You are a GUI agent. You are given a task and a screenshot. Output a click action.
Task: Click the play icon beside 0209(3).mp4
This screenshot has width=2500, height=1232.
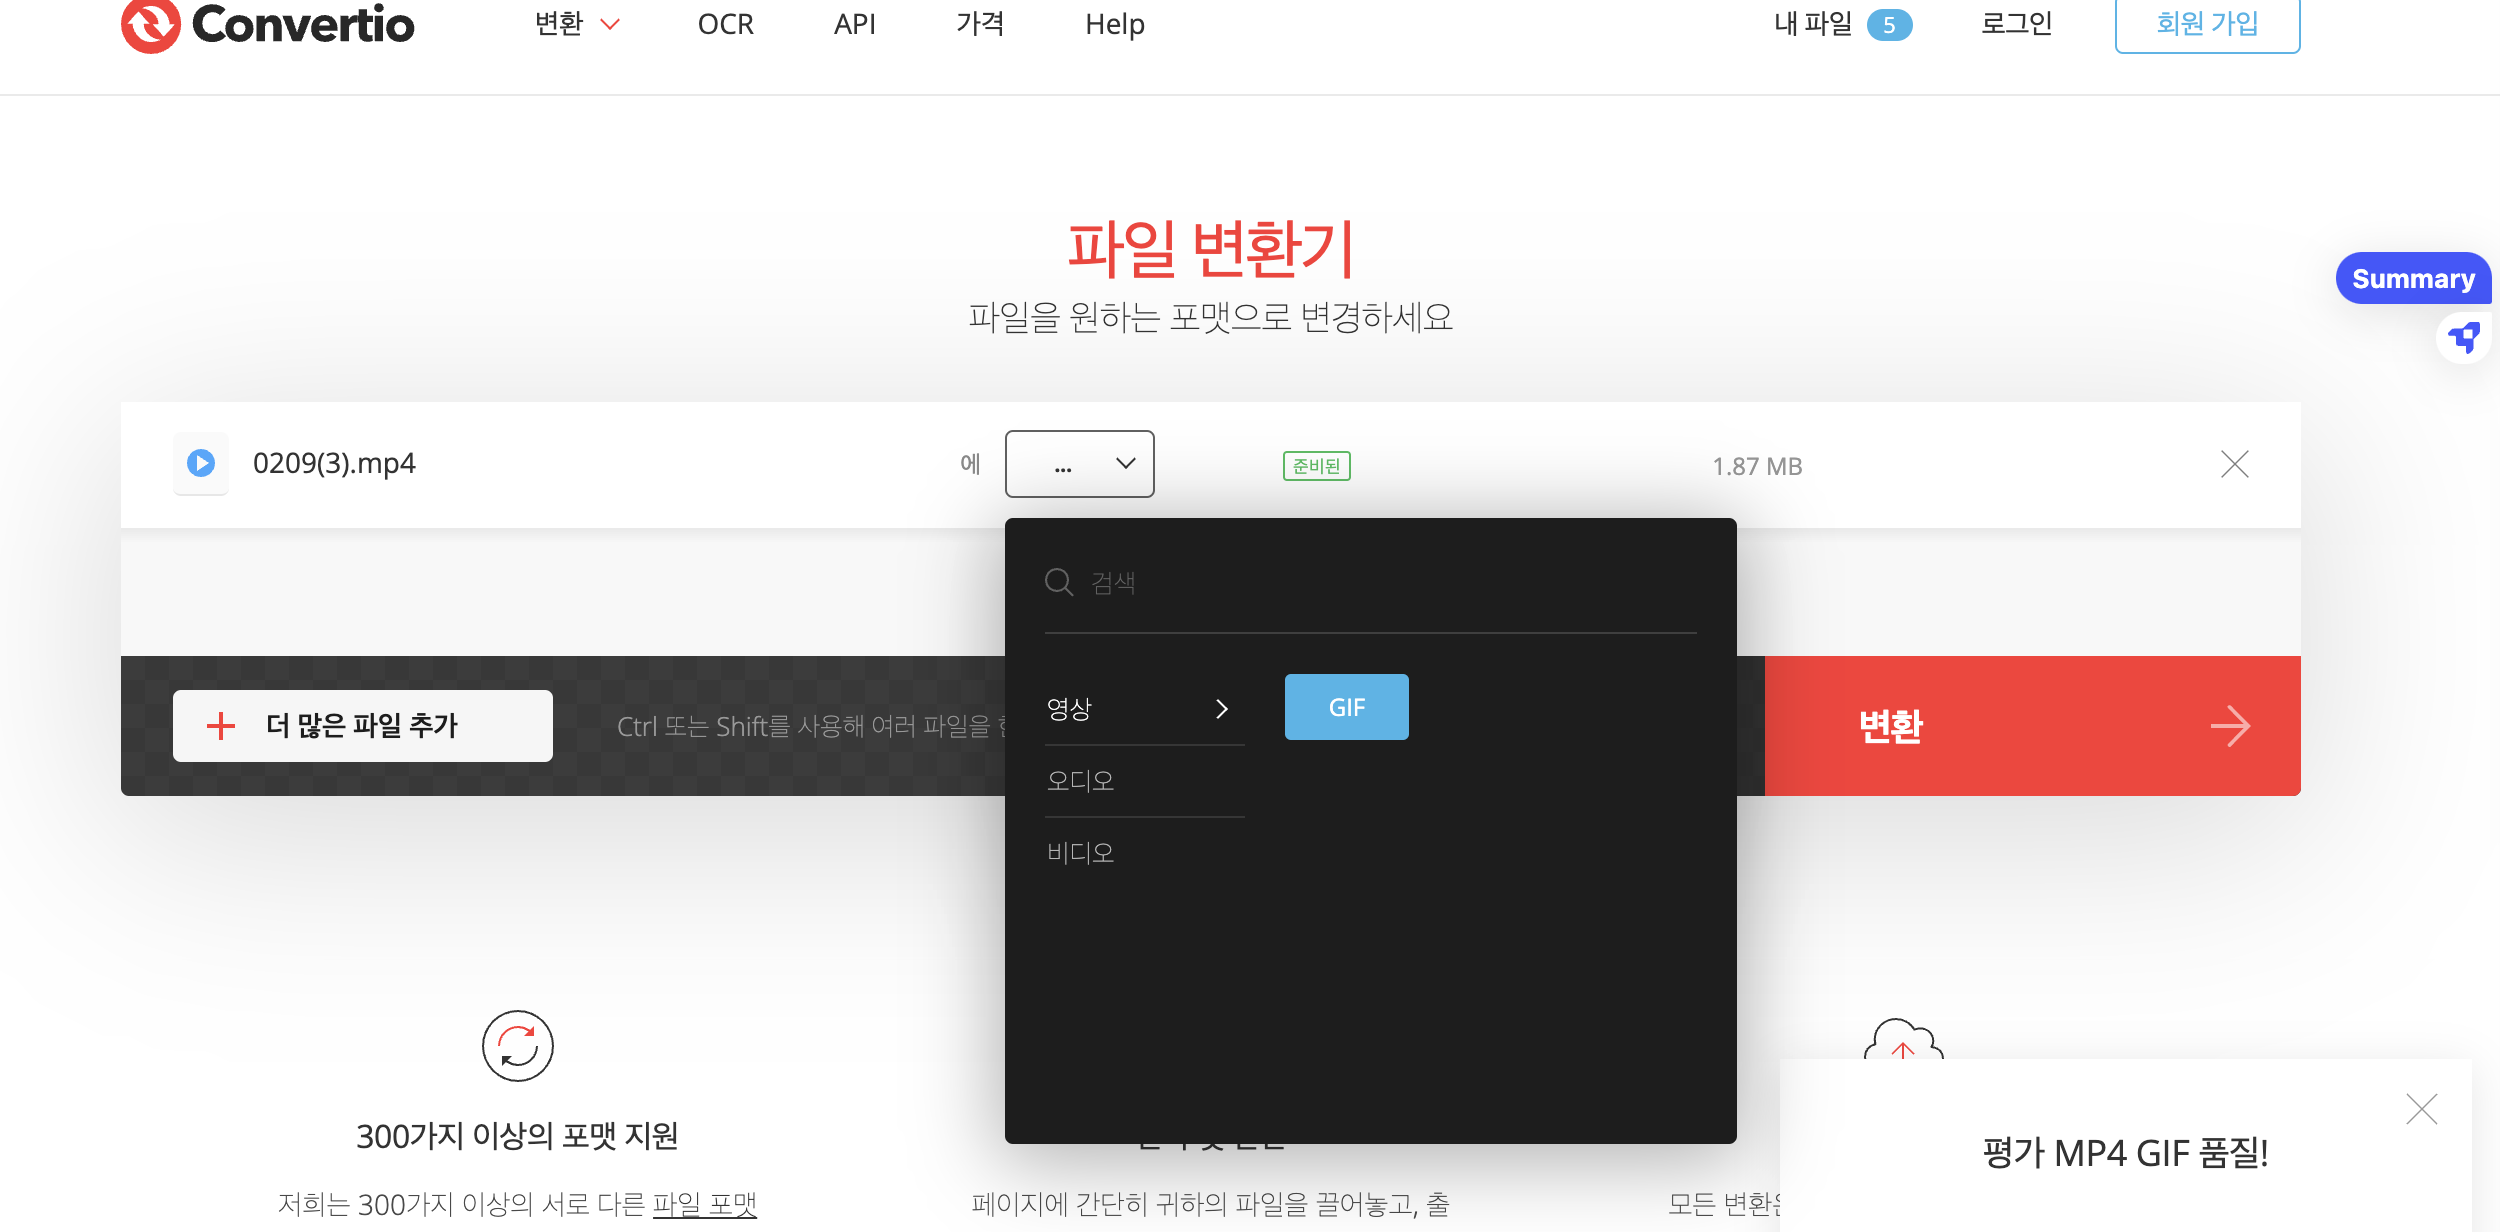201,463
